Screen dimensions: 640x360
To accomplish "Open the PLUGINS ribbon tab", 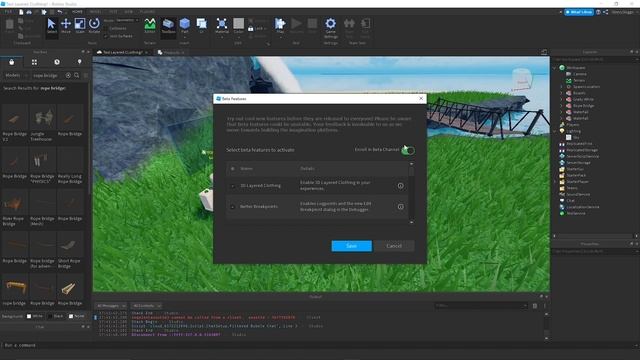I will pos(147,12).
